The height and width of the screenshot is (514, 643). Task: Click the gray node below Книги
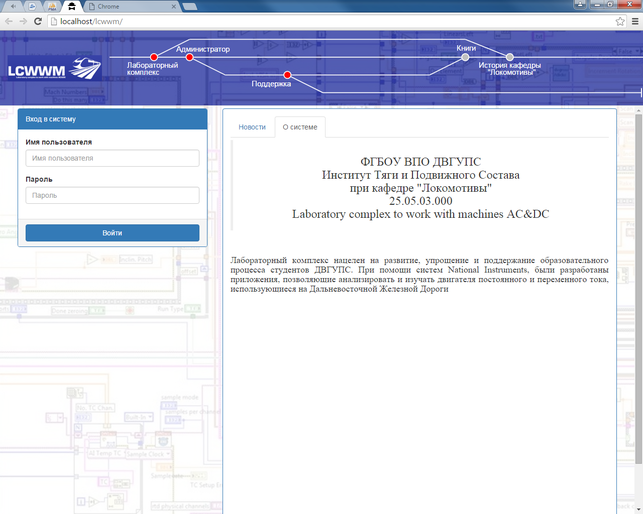[465, 57]
